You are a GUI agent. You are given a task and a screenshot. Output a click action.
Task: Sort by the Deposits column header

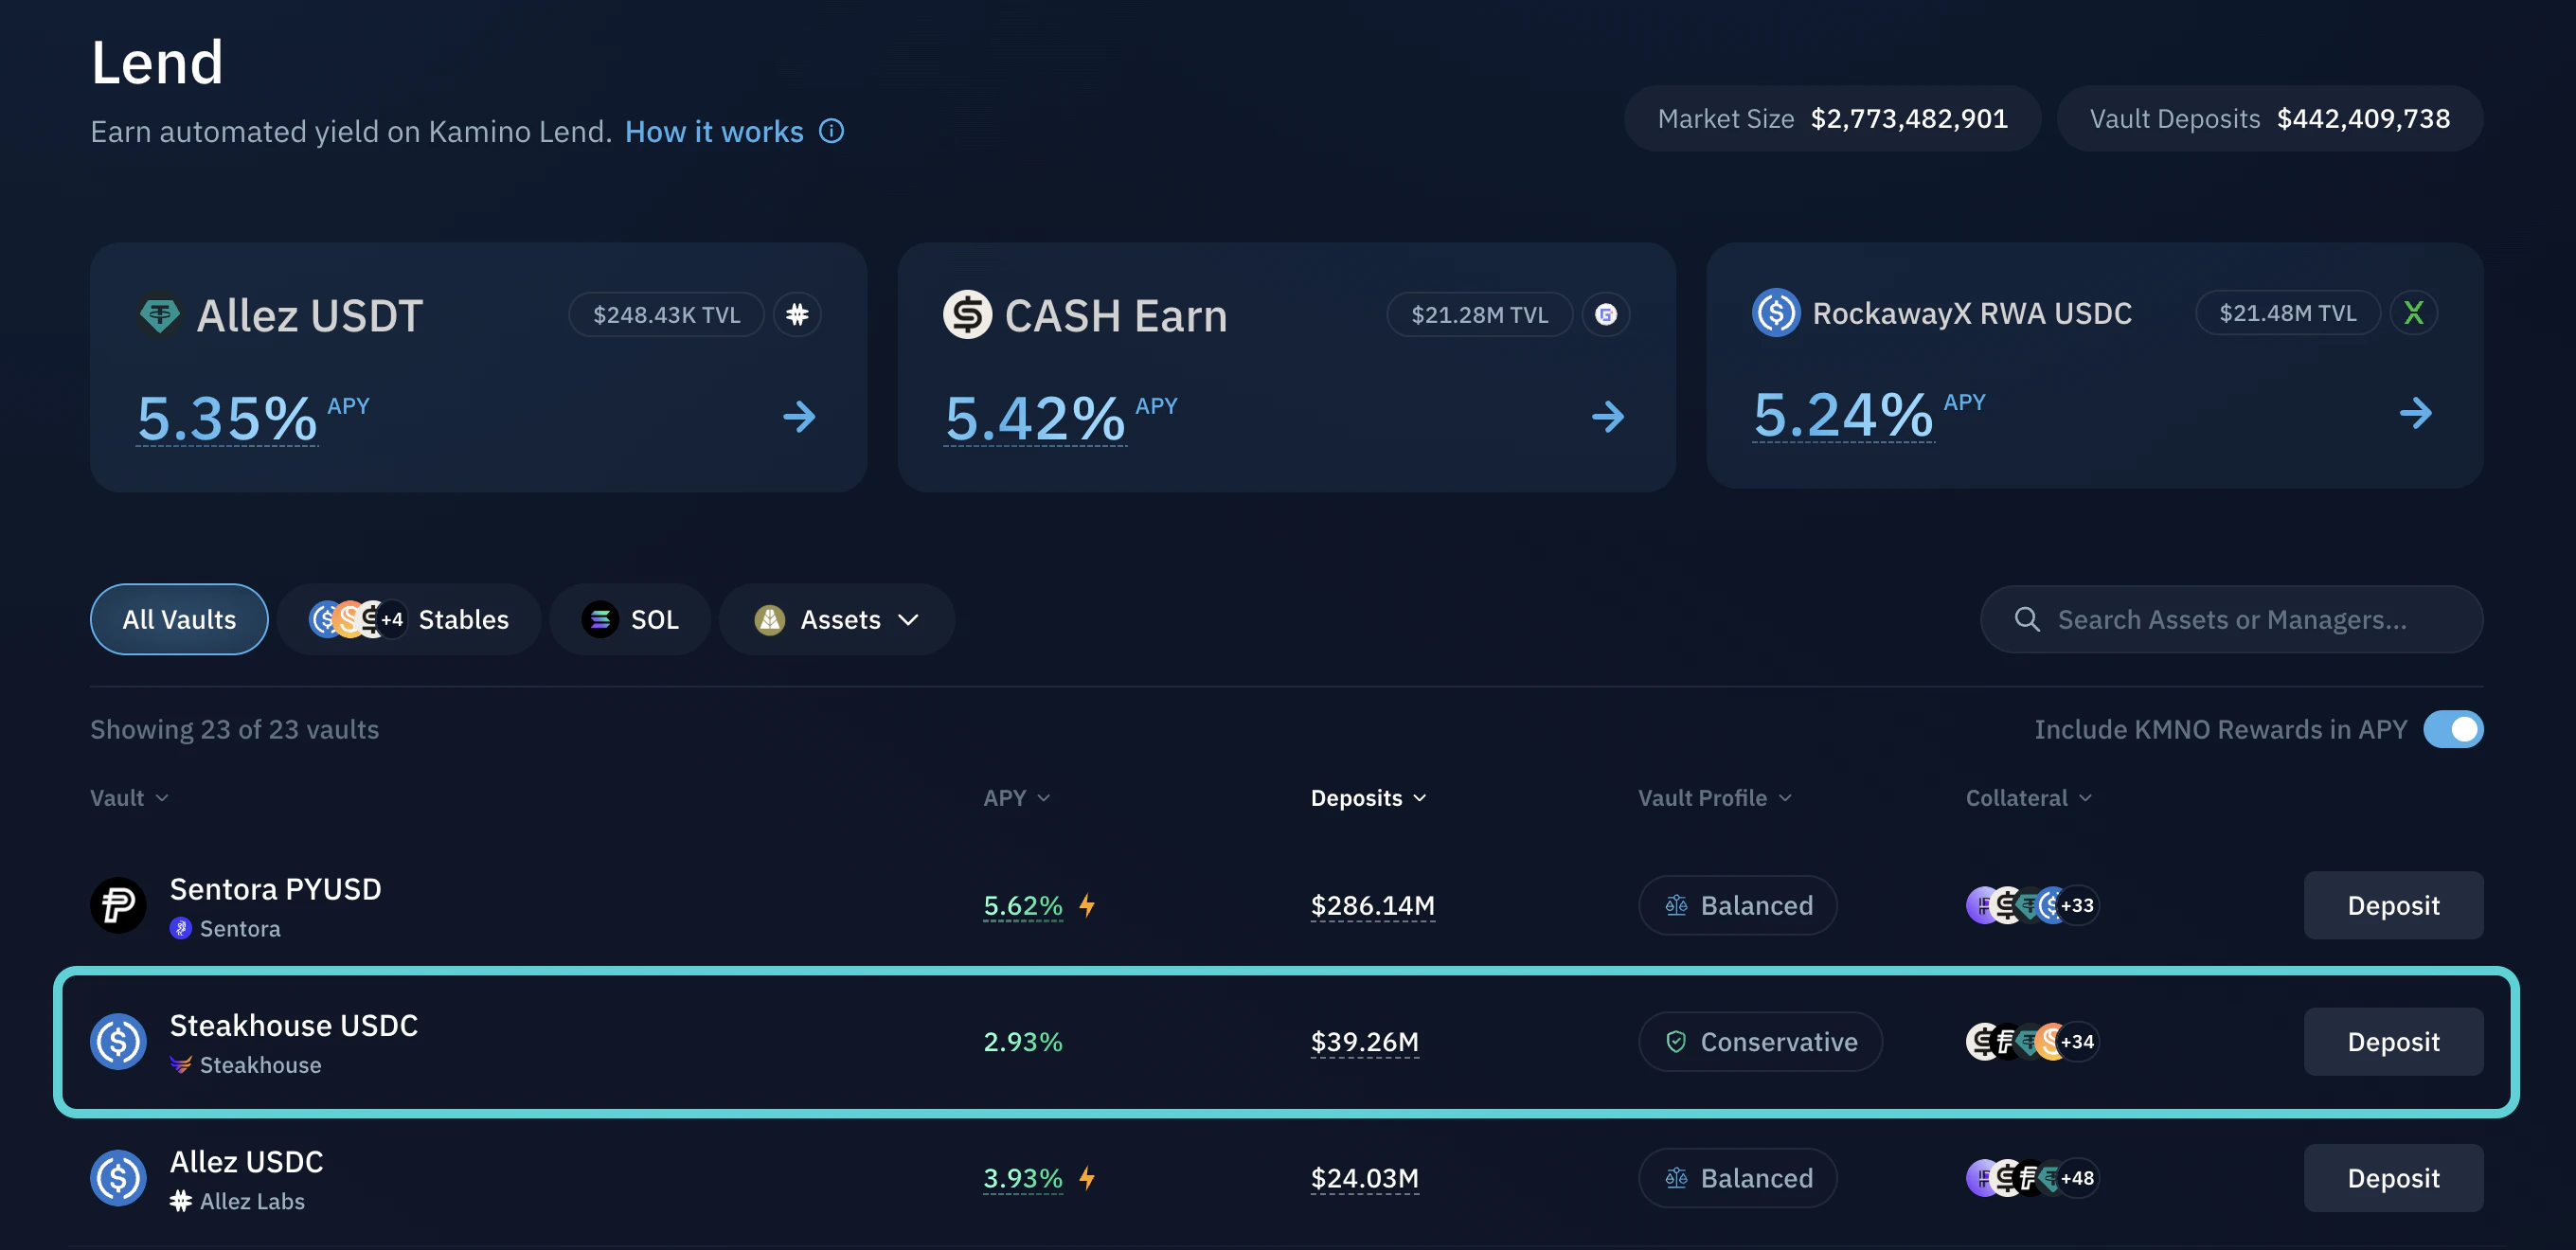point(1368,797)
